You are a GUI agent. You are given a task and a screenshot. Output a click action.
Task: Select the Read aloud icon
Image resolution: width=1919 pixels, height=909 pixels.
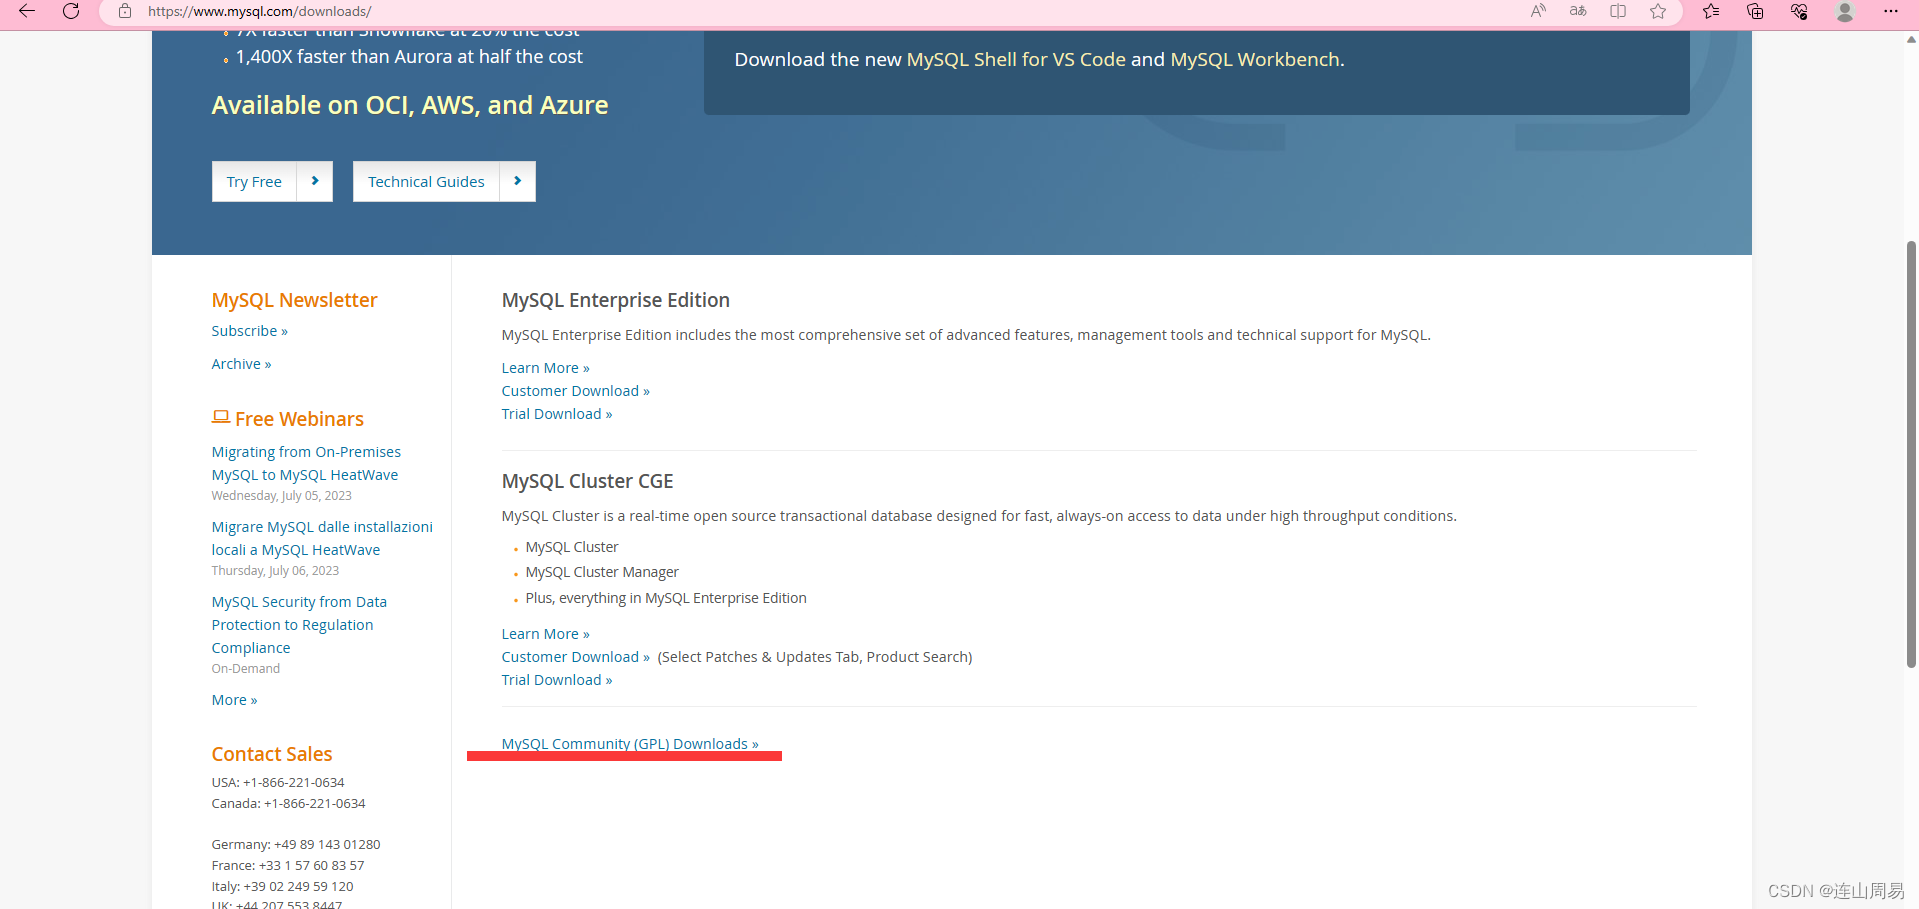1537,11
